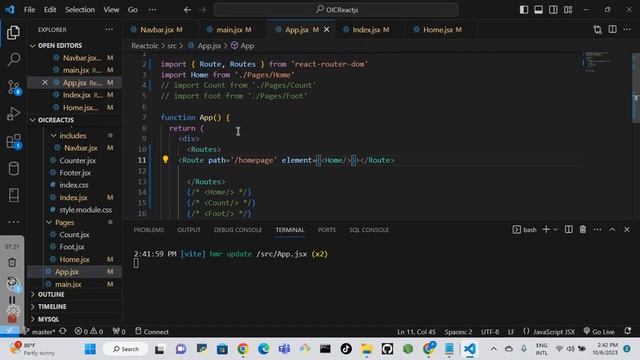Click the master branch indicator
Viewport: 640px width, 360px height.
pyautogui.click(x=40, y=331)
